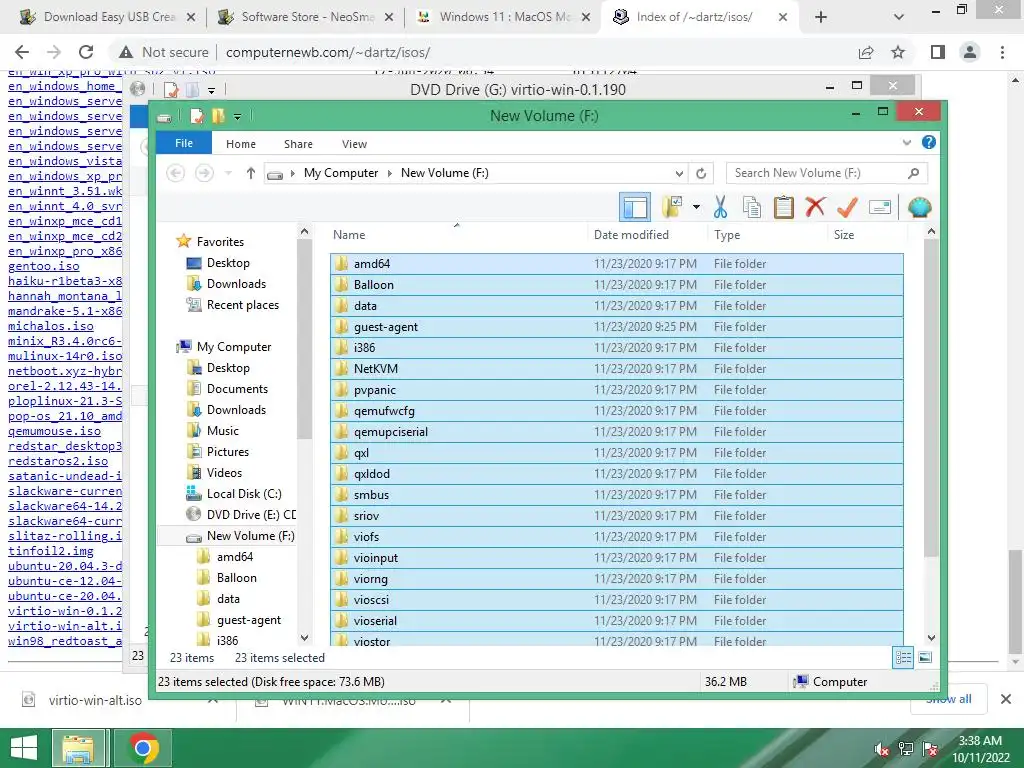This screenshot has height=768, width=1024.
Task: Open the Home ribbon tab
Action: pos(241,144)
